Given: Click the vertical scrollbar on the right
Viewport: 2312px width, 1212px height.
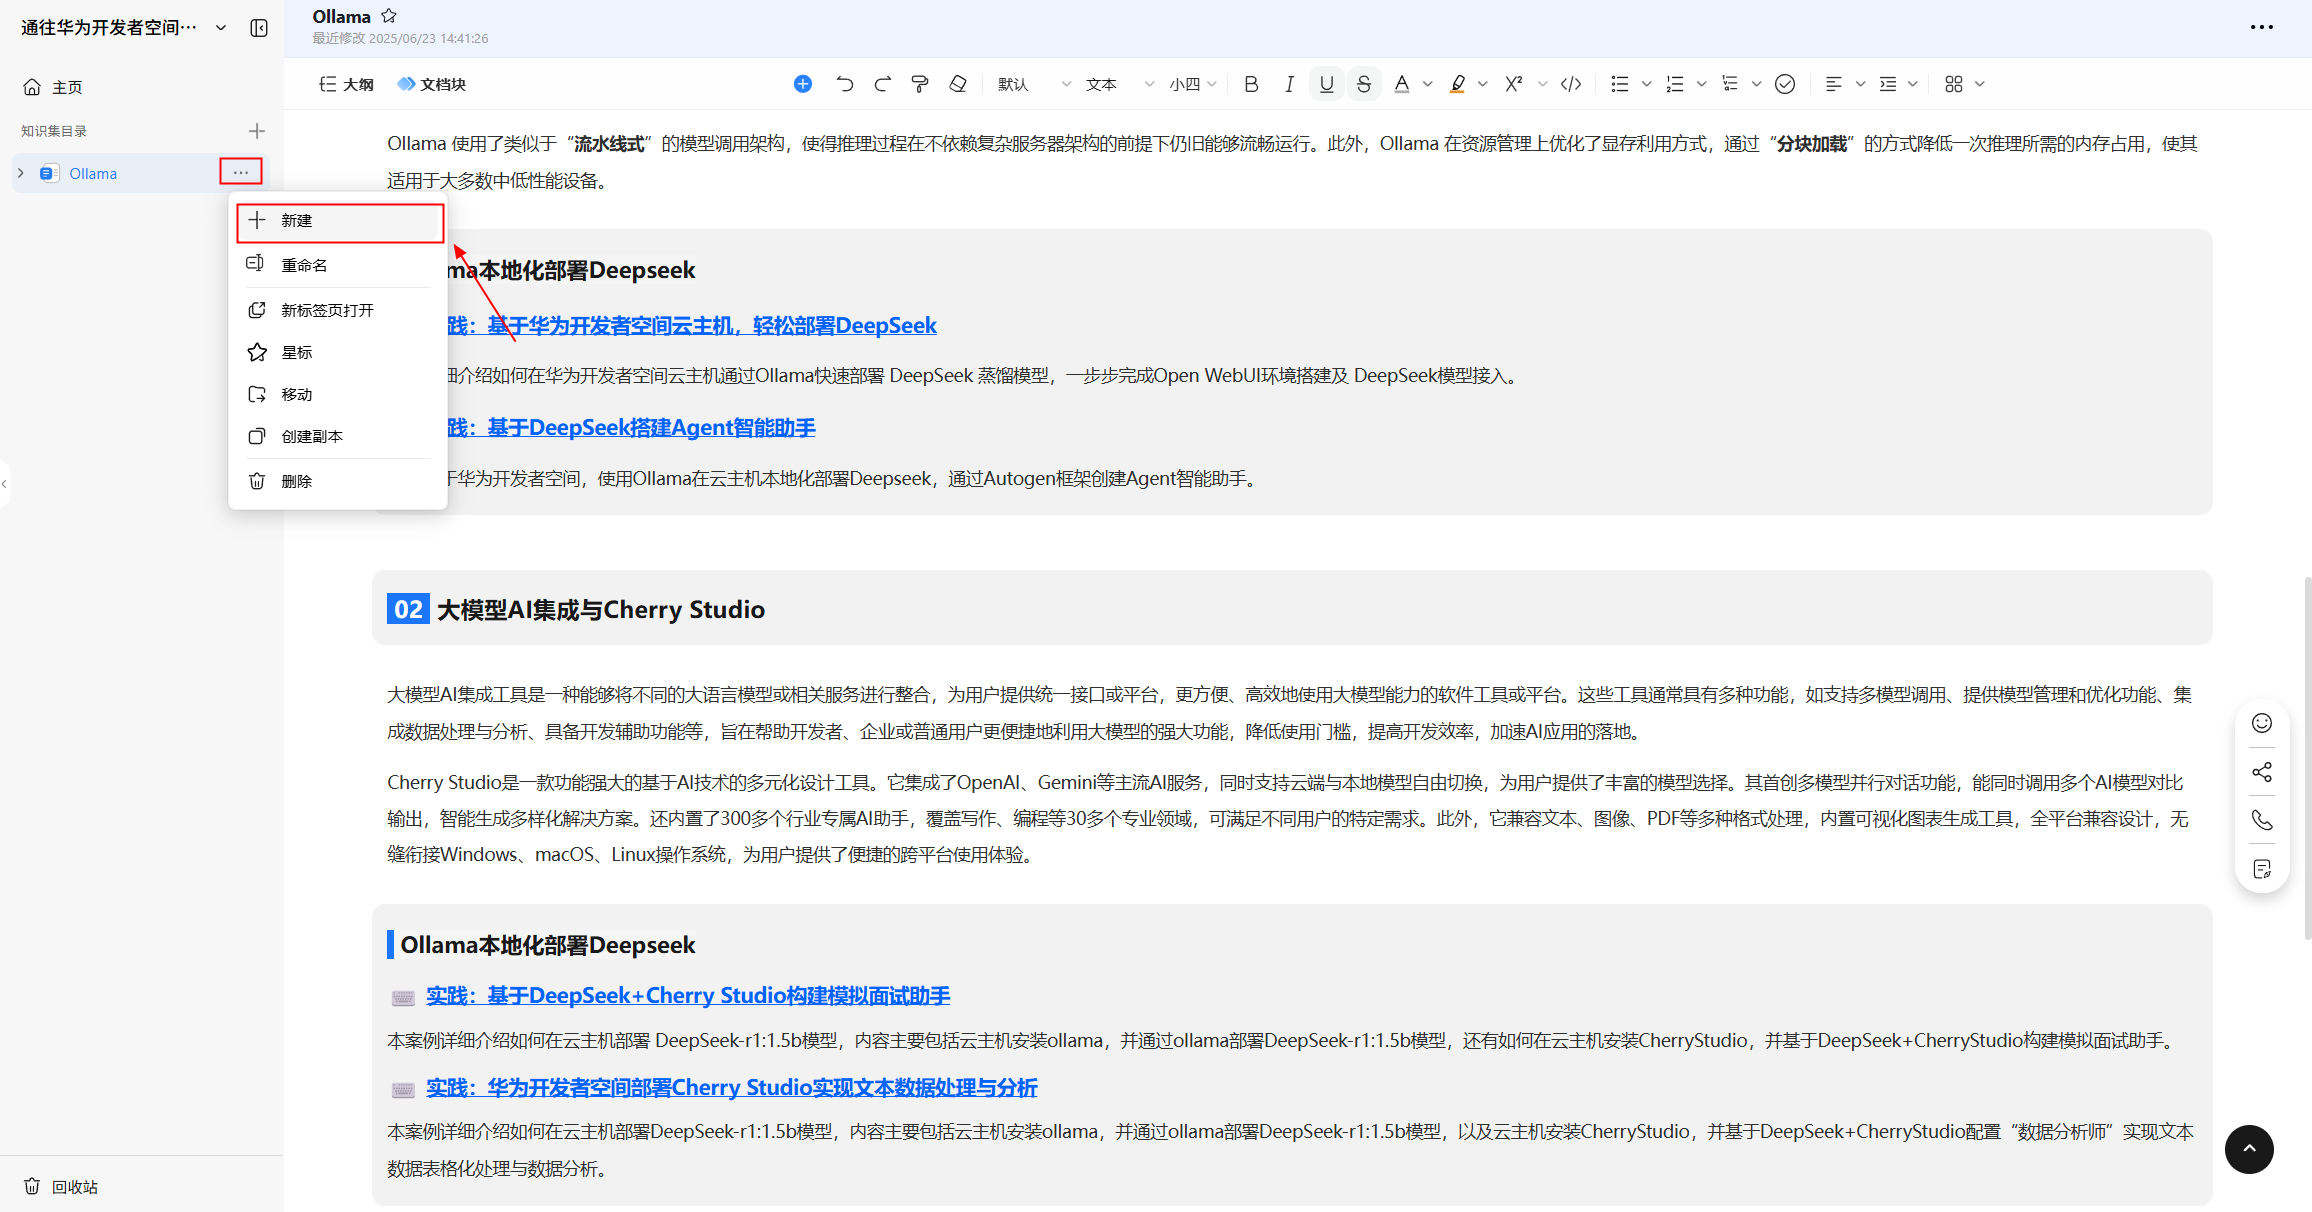Looking at the screenshot, I should (x=2307, y=758).
